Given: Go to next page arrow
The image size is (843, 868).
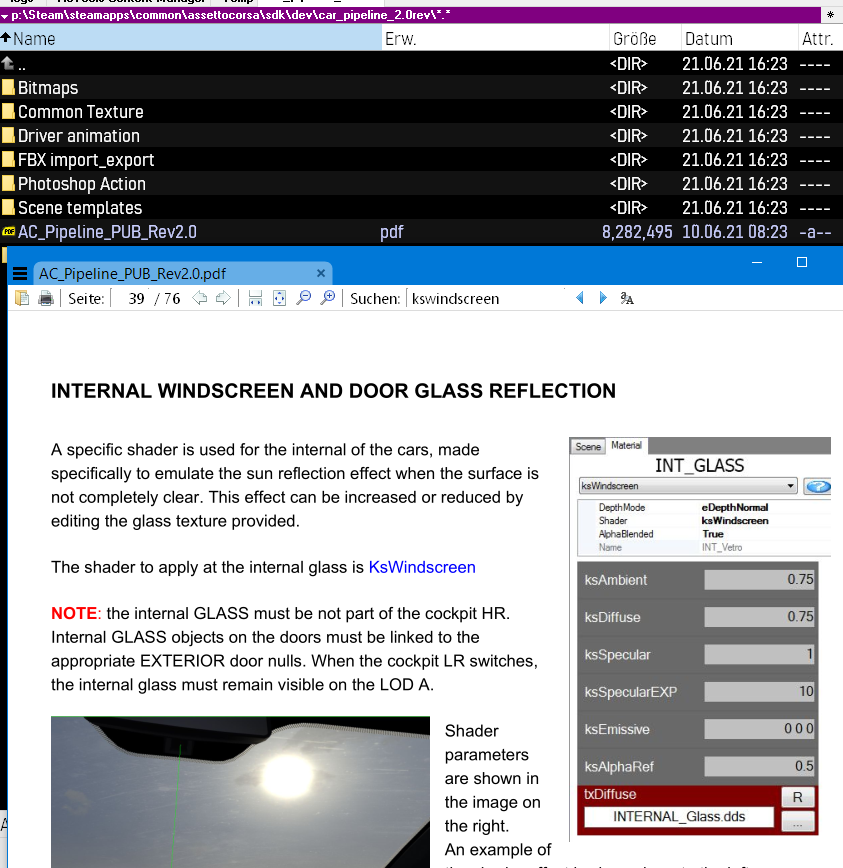Looking at the screenshot, I should click(222, 298).
